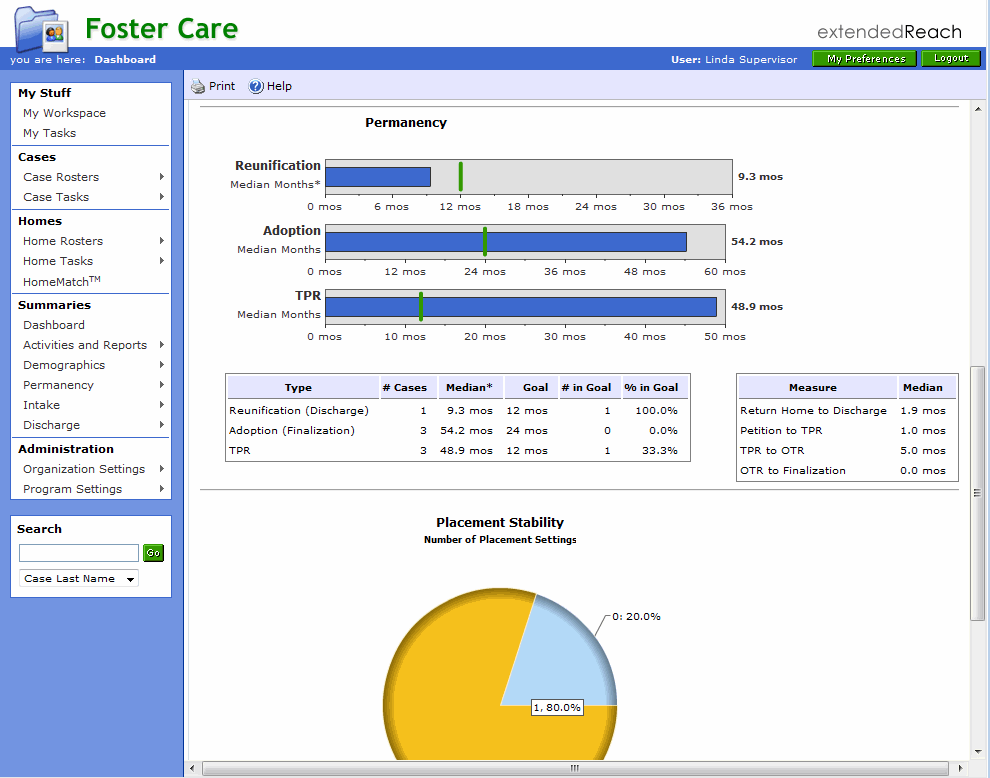The width and height of the screenshot is (990, 778).
Task: Open My Tasks in the sidebar
Action: 49,133
